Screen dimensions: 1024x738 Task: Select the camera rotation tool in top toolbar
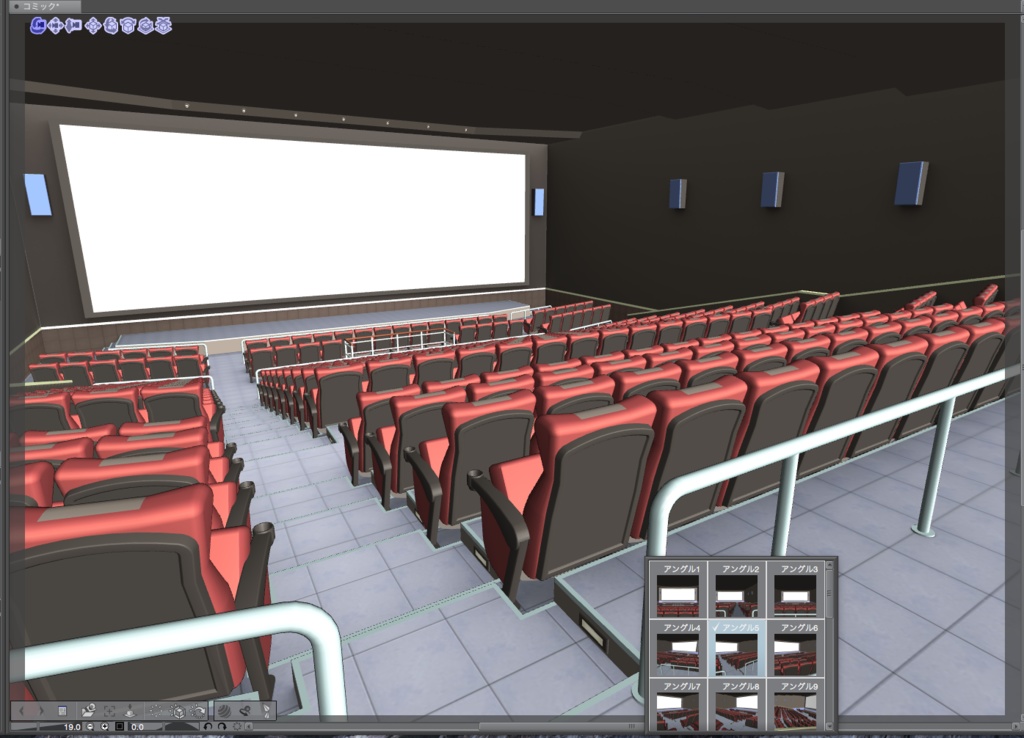[38, 27]
